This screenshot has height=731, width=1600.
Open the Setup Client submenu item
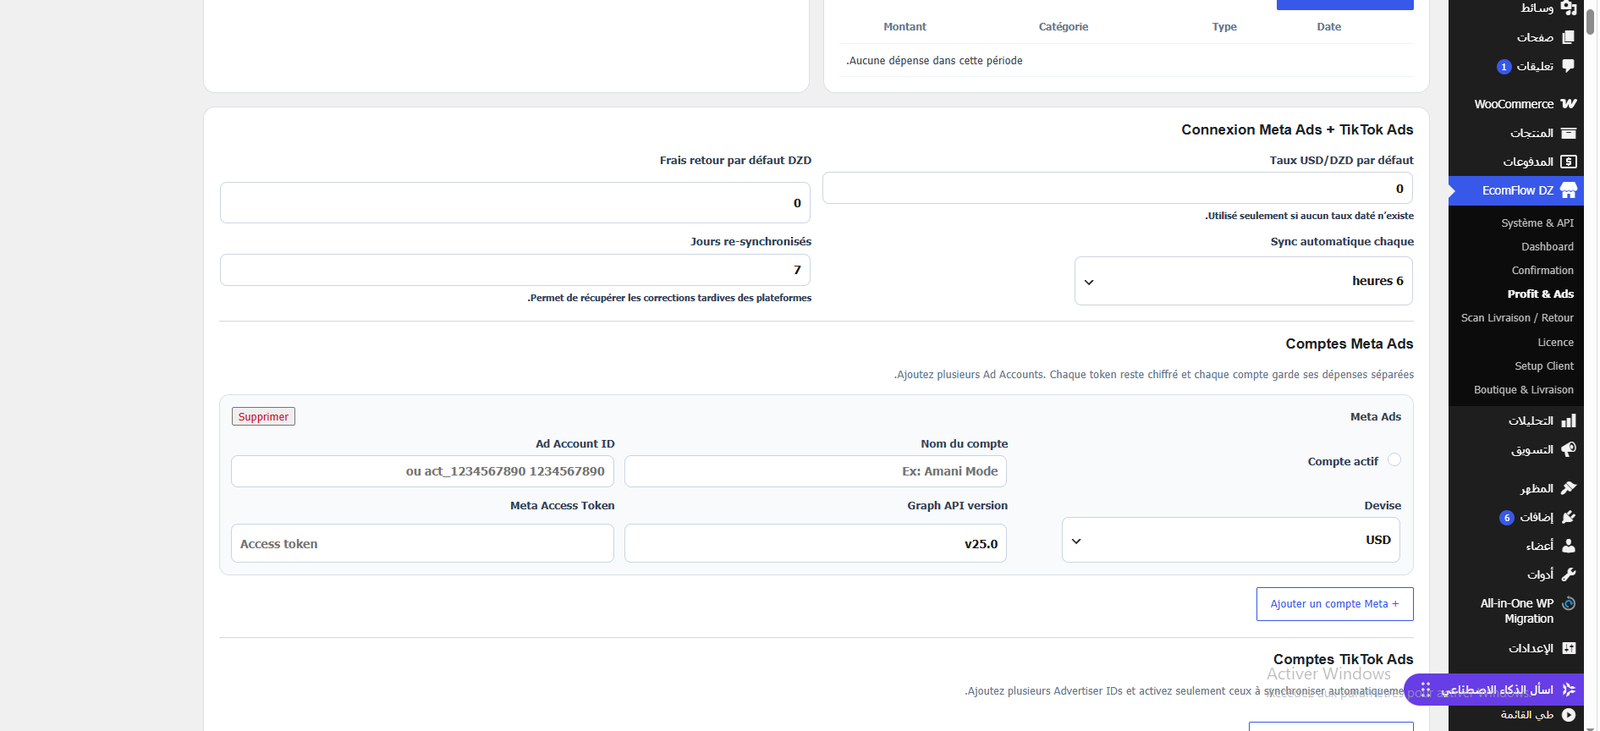pos(1544,366)
